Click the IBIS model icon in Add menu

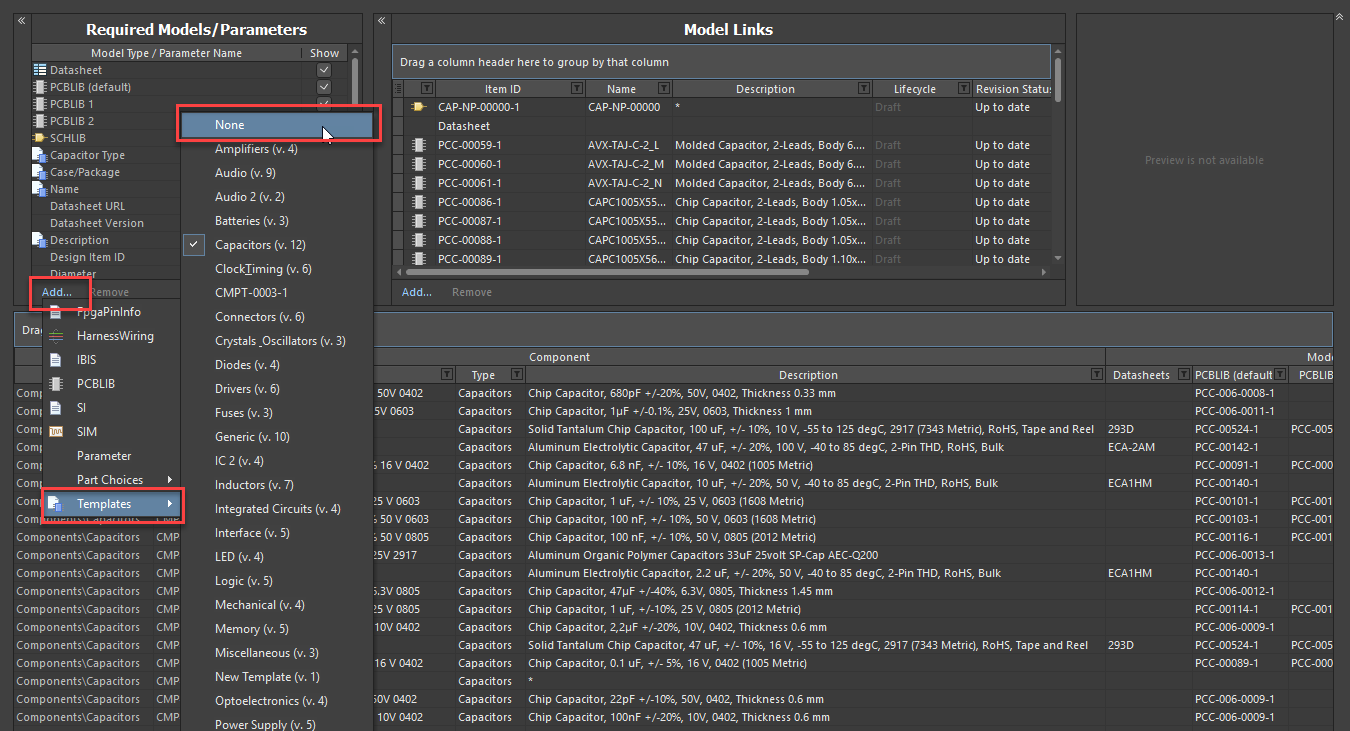click(x=57, y=360)
